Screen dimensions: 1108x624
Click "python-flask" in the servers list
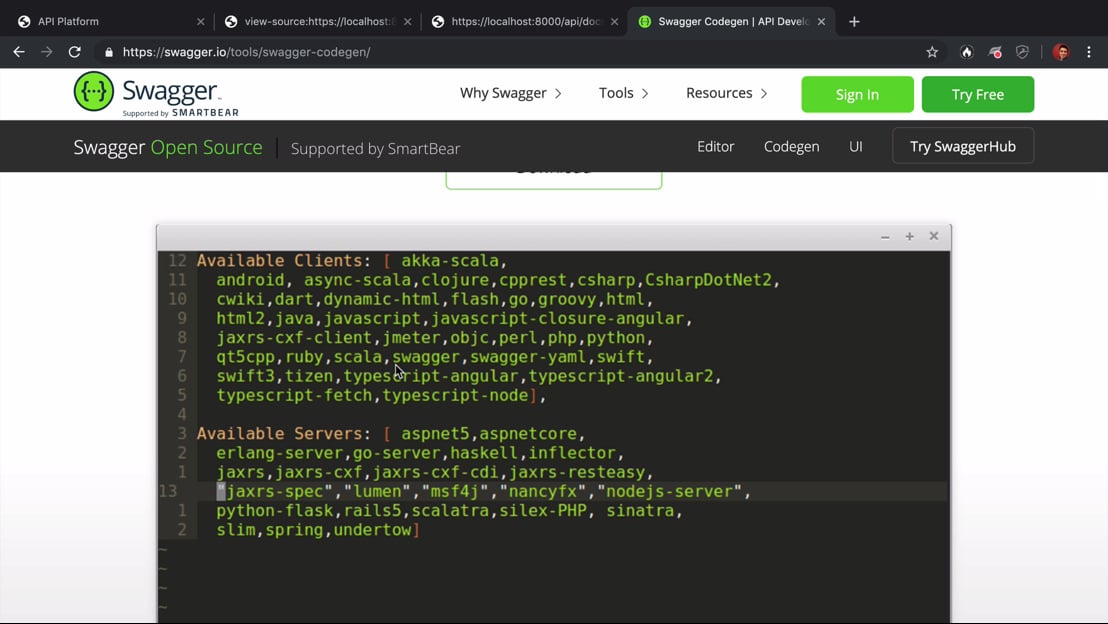click(x=274, y=510)
